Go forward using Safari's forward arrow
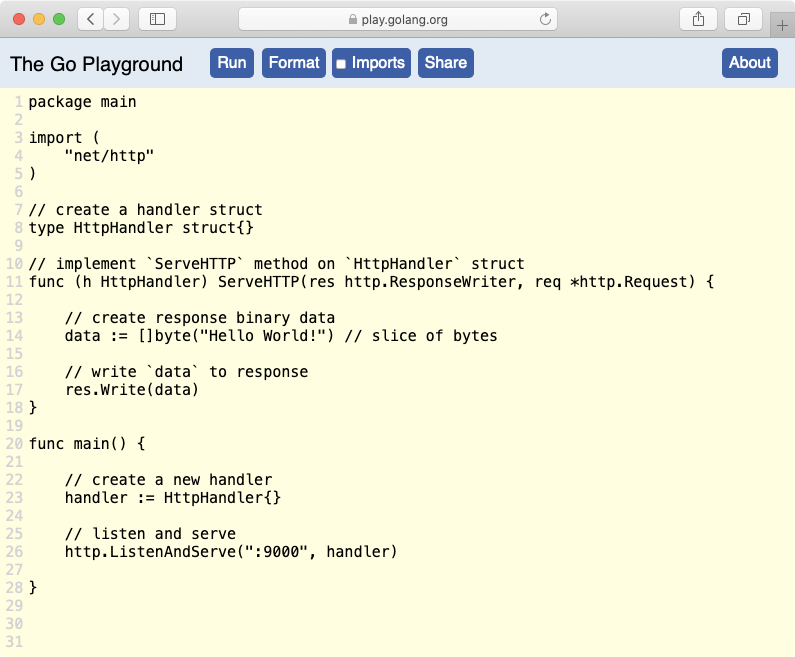Viewport: 795px width, 657px height. coord(117,19)
